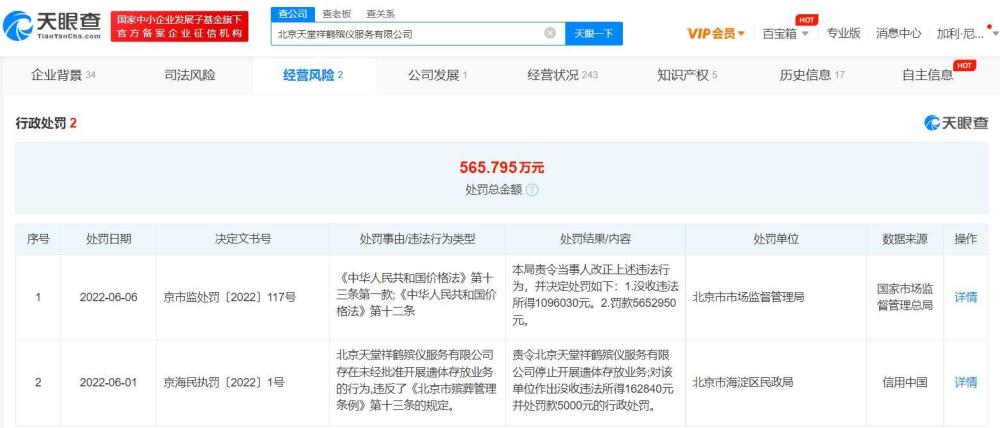Select document number 京海民执罚〔2022〕1号
This screenshot has height=428, width=1000.
[224, 383]
